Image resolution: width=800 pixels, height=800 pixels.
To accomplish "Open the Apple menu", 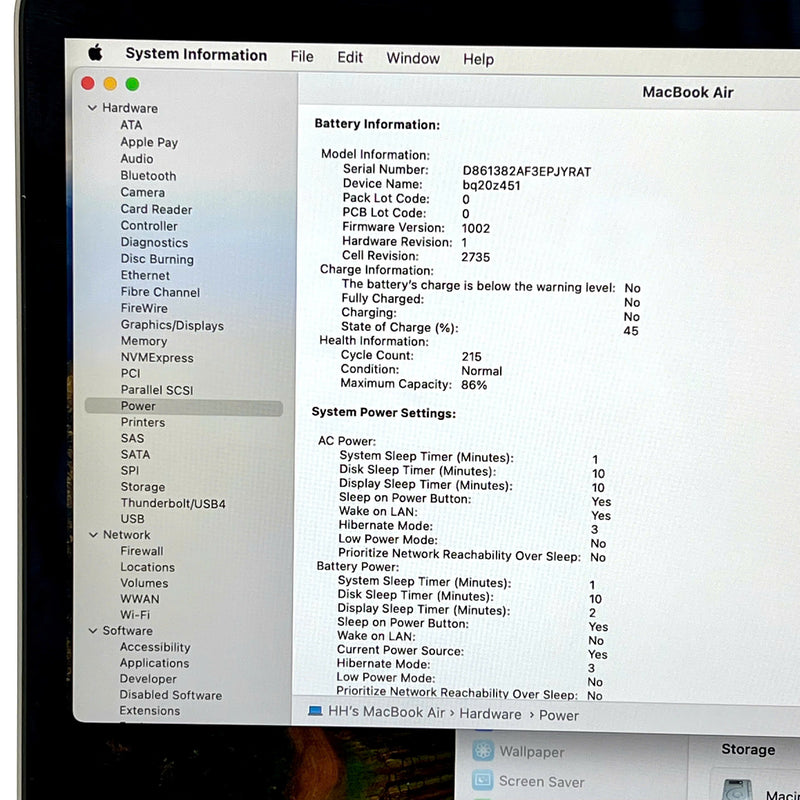I will click(95, 54).
